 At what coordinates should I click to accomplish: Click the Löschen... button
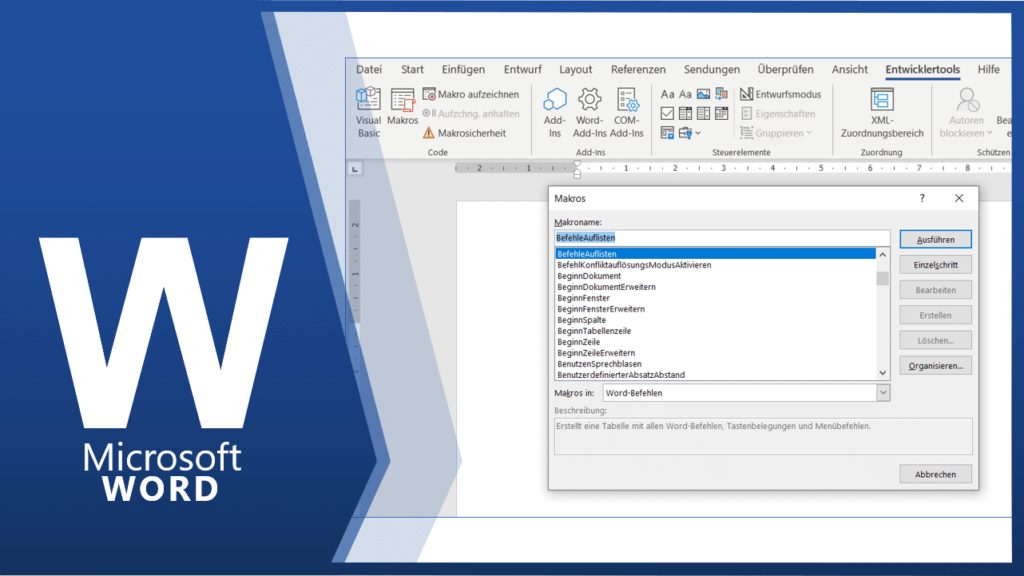(935, 340)
